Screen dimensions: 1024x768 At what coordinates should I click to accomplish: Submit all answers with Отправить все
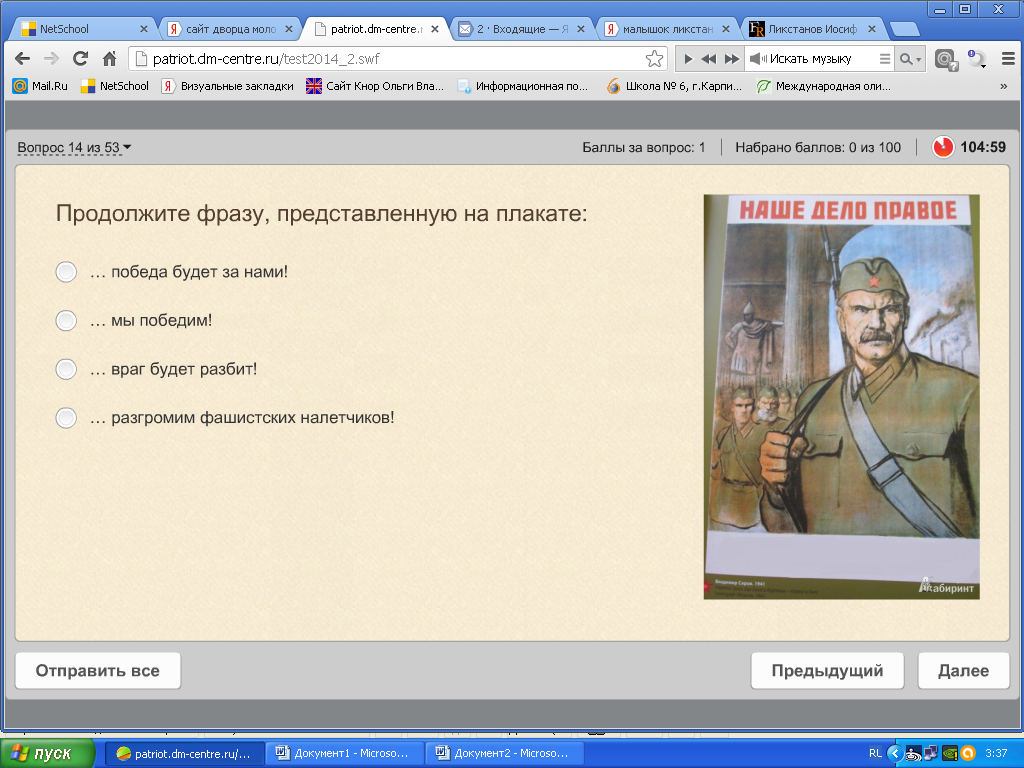click(x=98, y=671)
